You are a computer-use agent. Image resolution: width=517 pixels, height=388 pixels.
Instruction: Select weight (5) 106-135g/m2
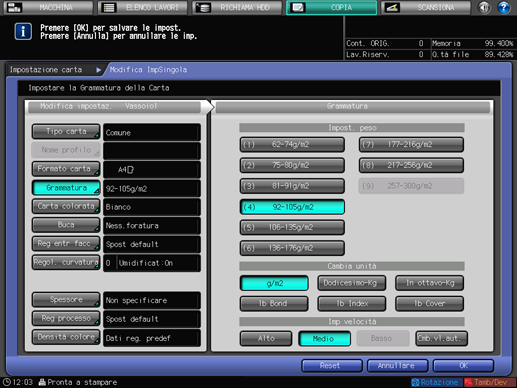pyautogui.click(x=292, y=227)
